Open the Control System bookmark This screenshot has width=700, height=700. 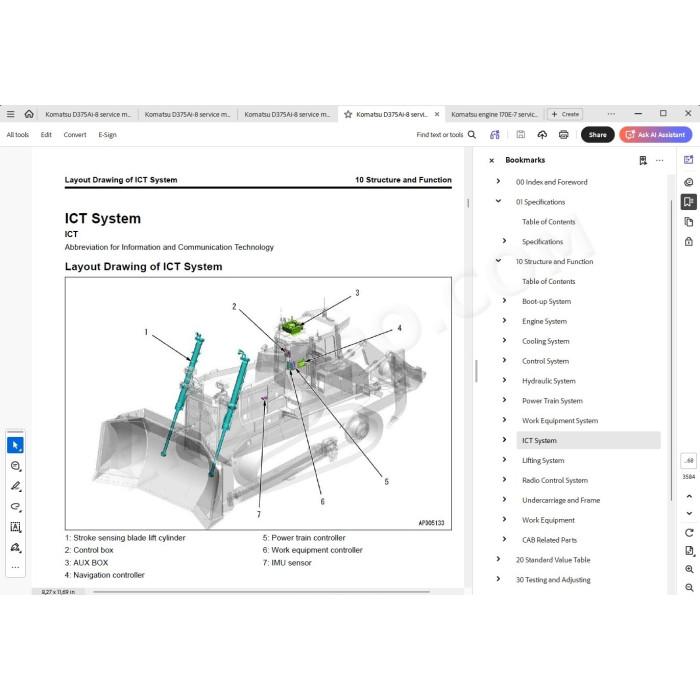pyautogui.click(x=546, y=361)
